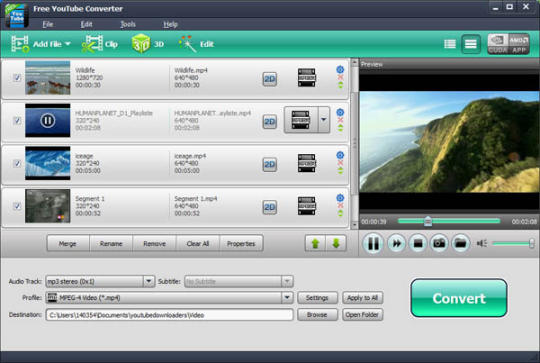Screen dimensions: 540x363
Task: Uncheck the iceage video checkbox
Action: click(17, 163)
